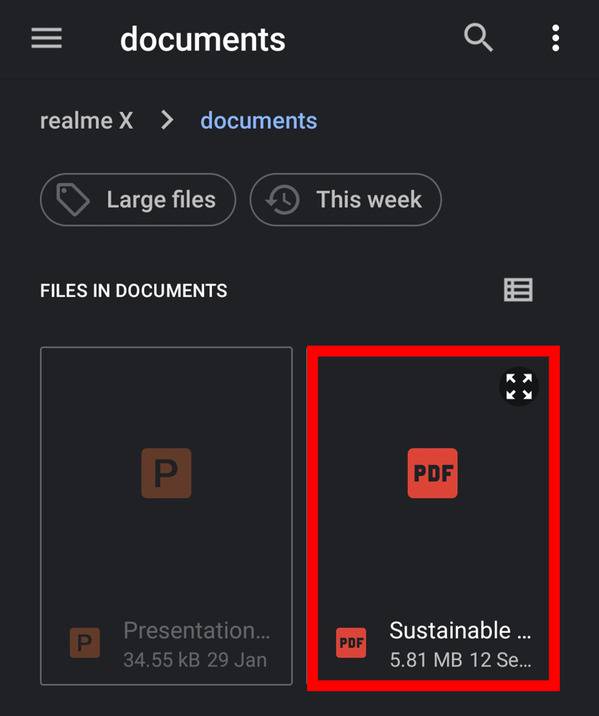Tap the documents title in toolbar
Image resolution: width=599 pixels, height=716 pixels.
click(x=203, y=39)
